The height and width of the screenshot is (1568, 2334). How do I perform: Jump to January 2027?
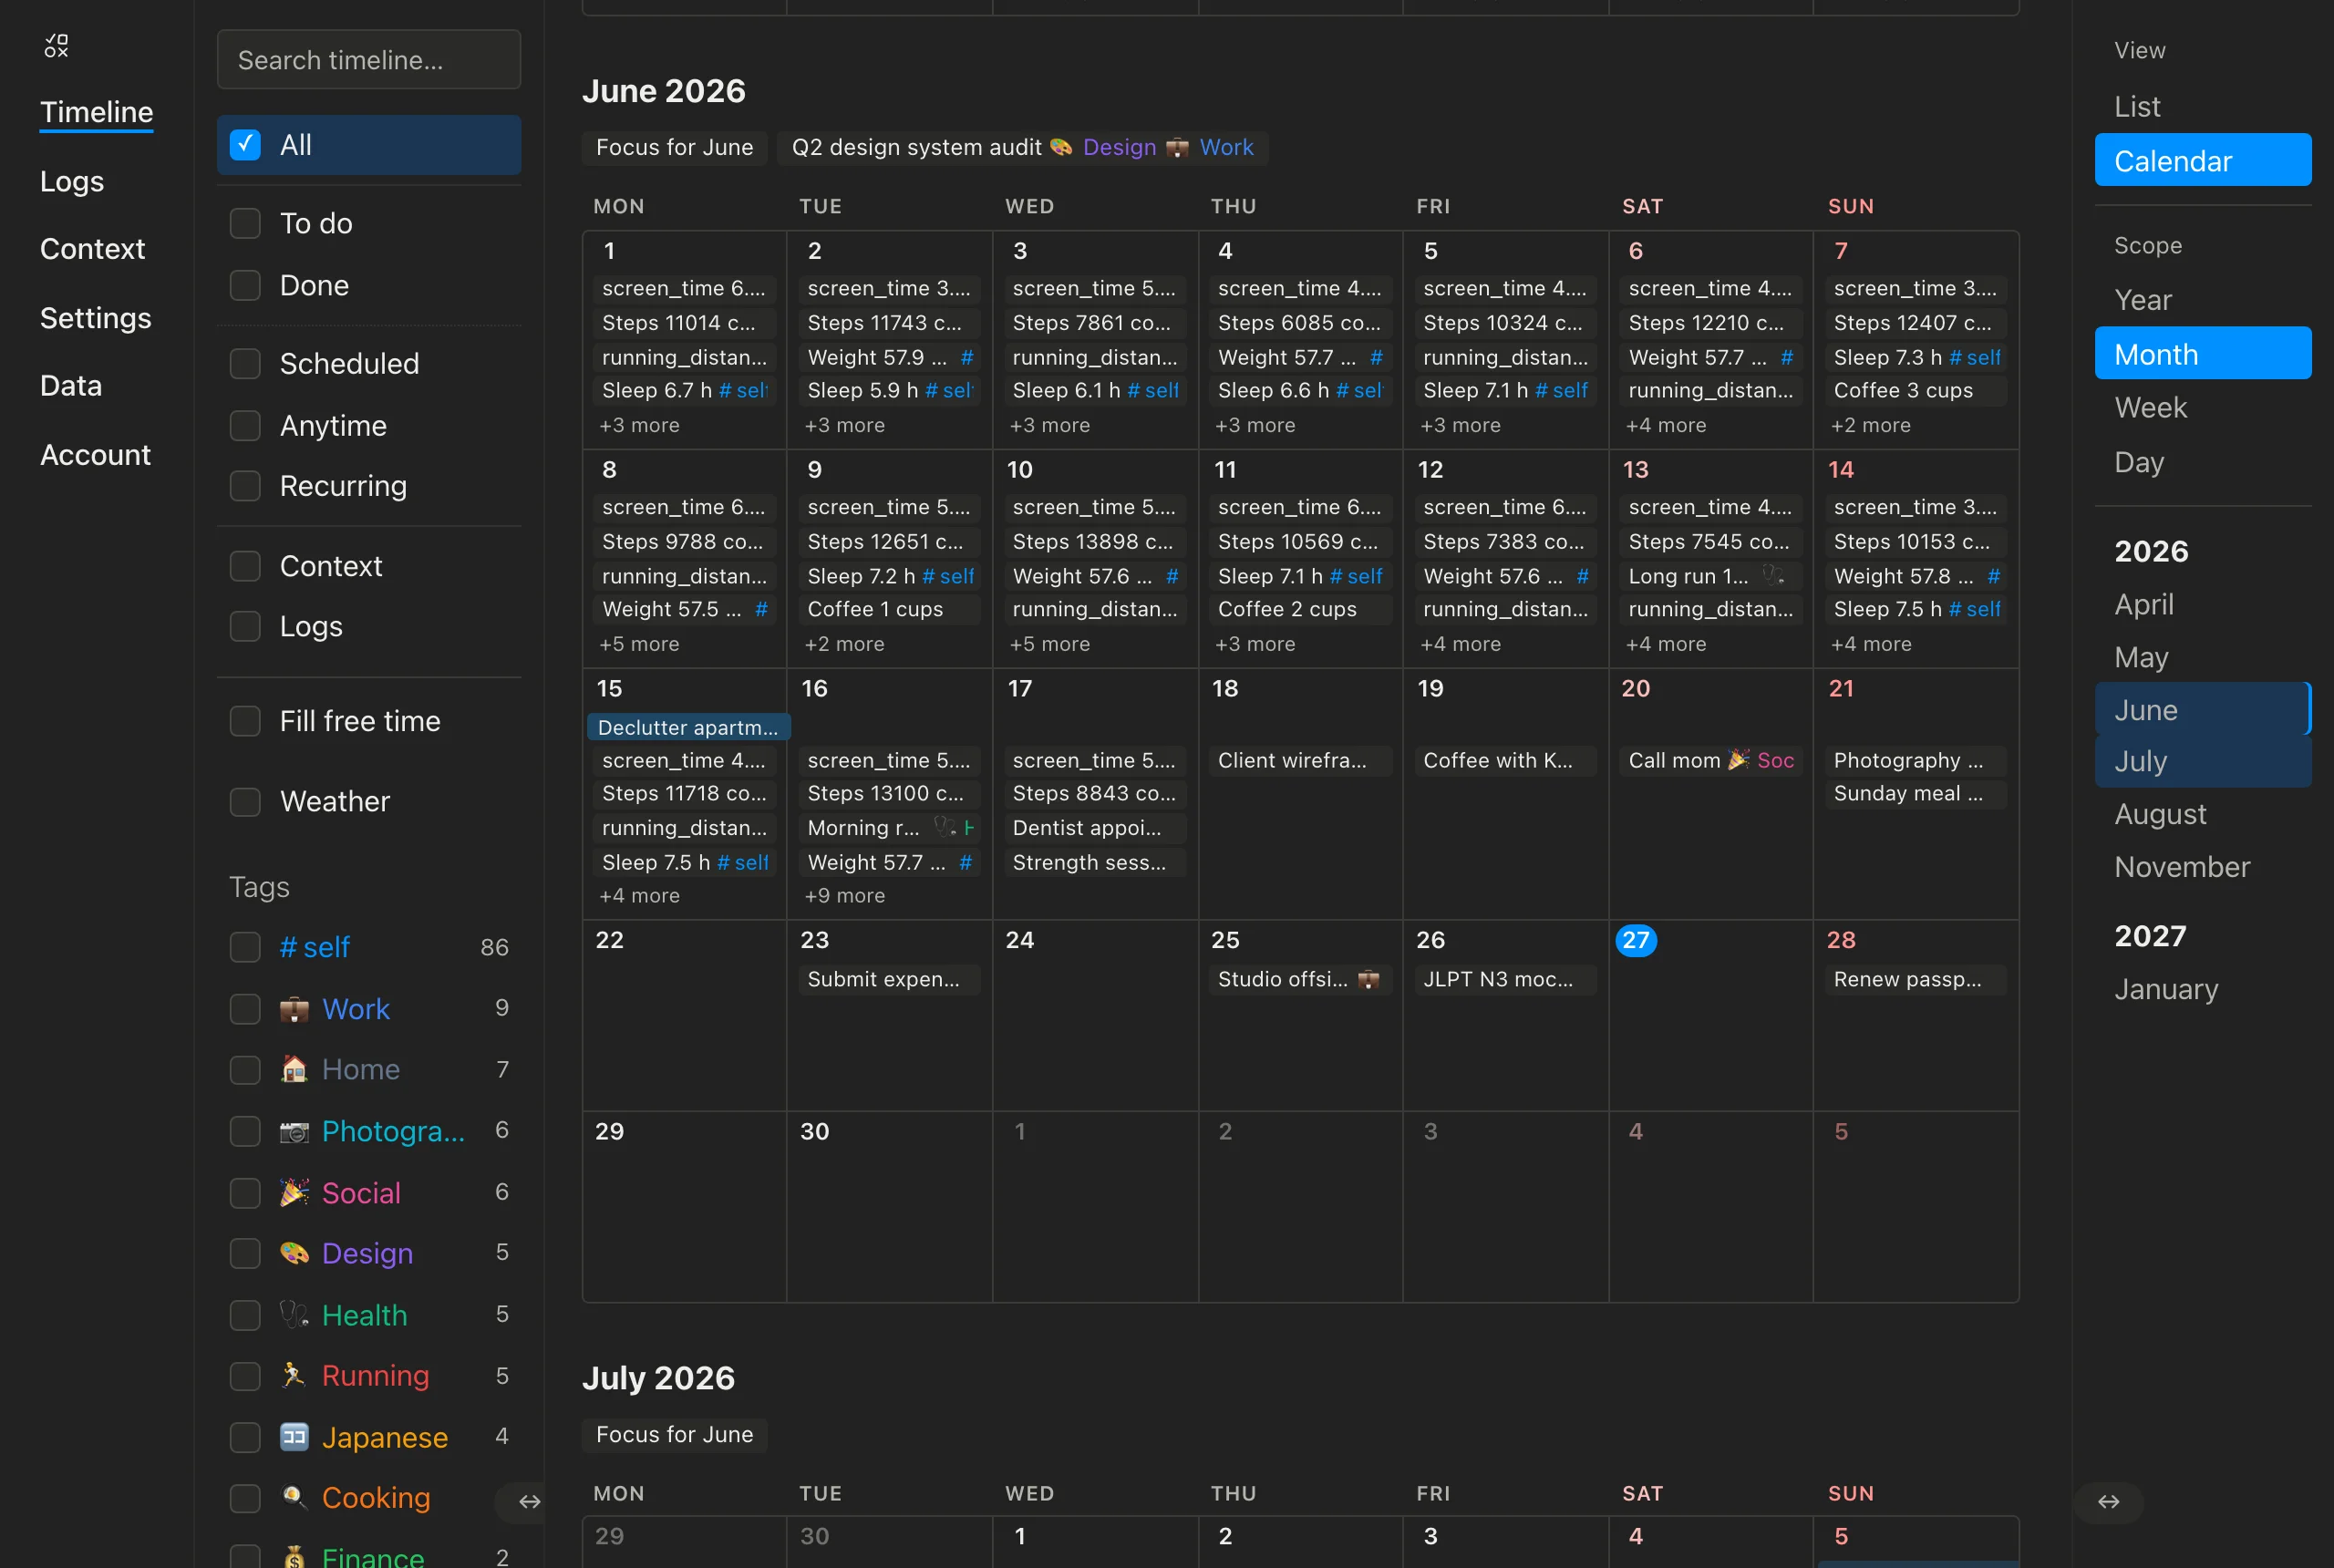[x=2203, y=989]
